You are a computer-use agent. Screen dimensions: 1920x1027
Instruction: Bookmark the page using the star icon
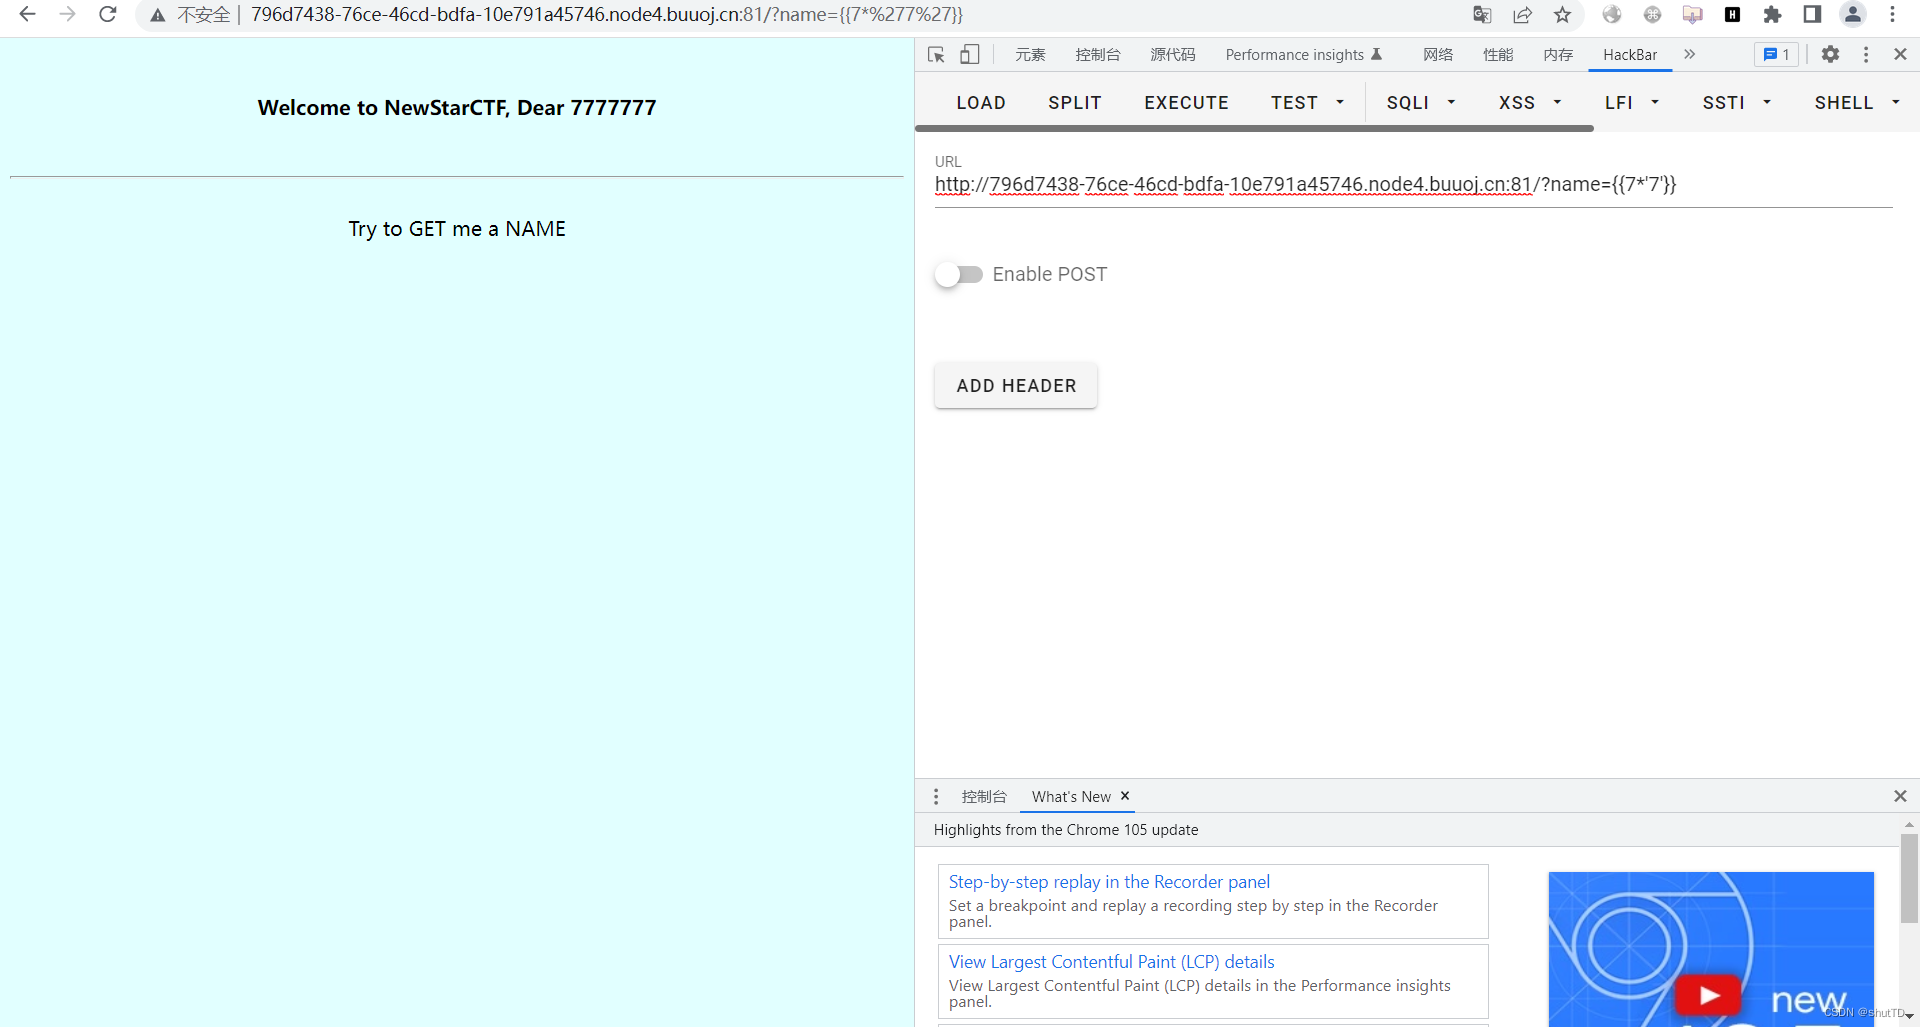tap(1563, 14)
